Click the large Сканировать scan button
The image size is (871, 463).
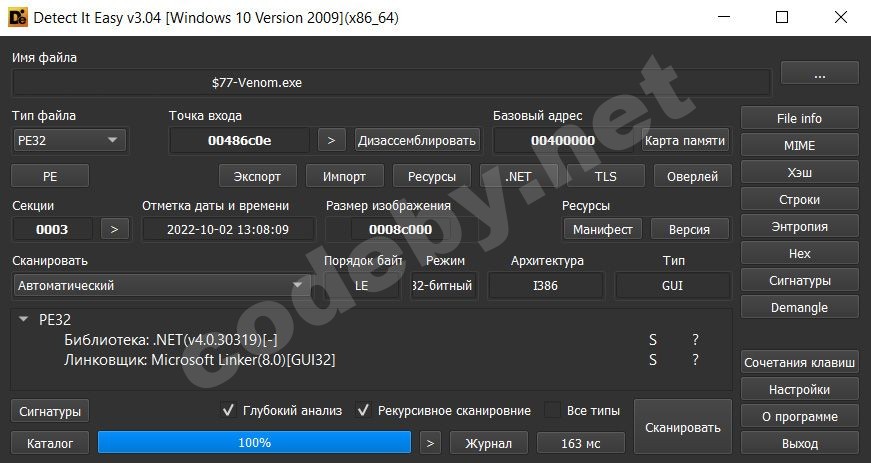click(683, 427)
